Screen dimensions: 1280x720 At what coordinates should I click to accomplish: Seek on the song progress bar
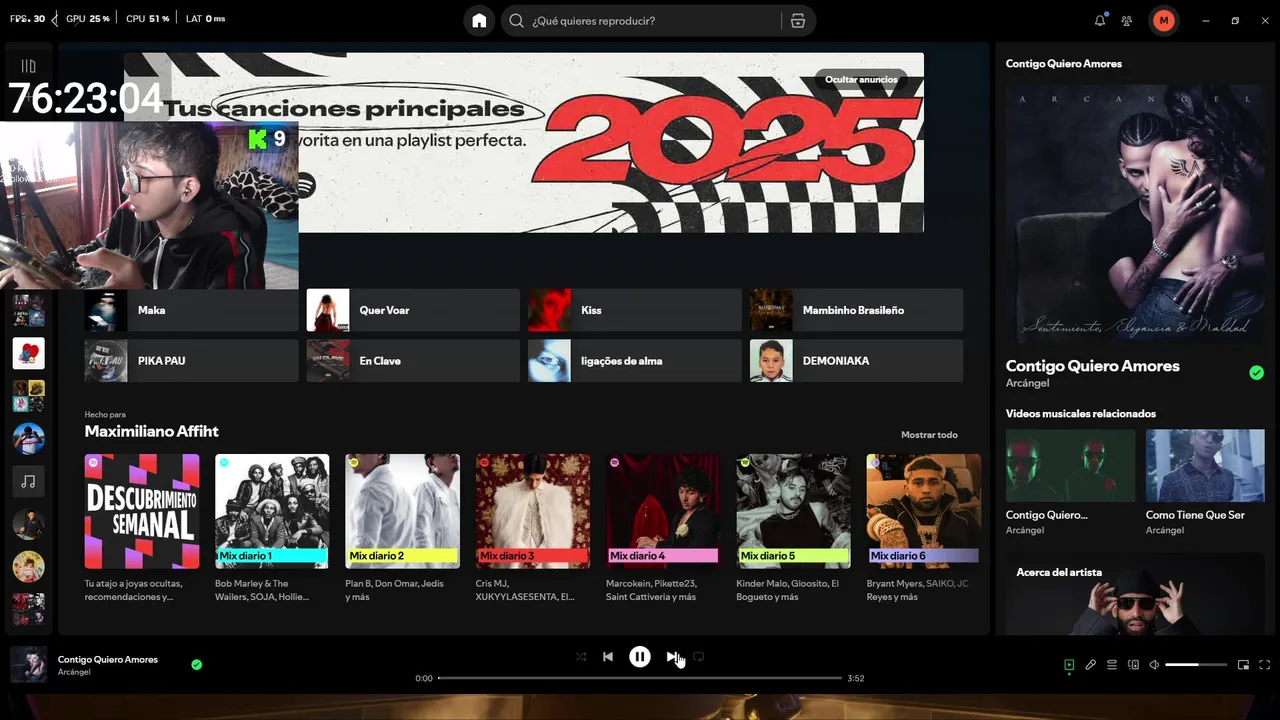pyautogui.click(x=640, y=678)
